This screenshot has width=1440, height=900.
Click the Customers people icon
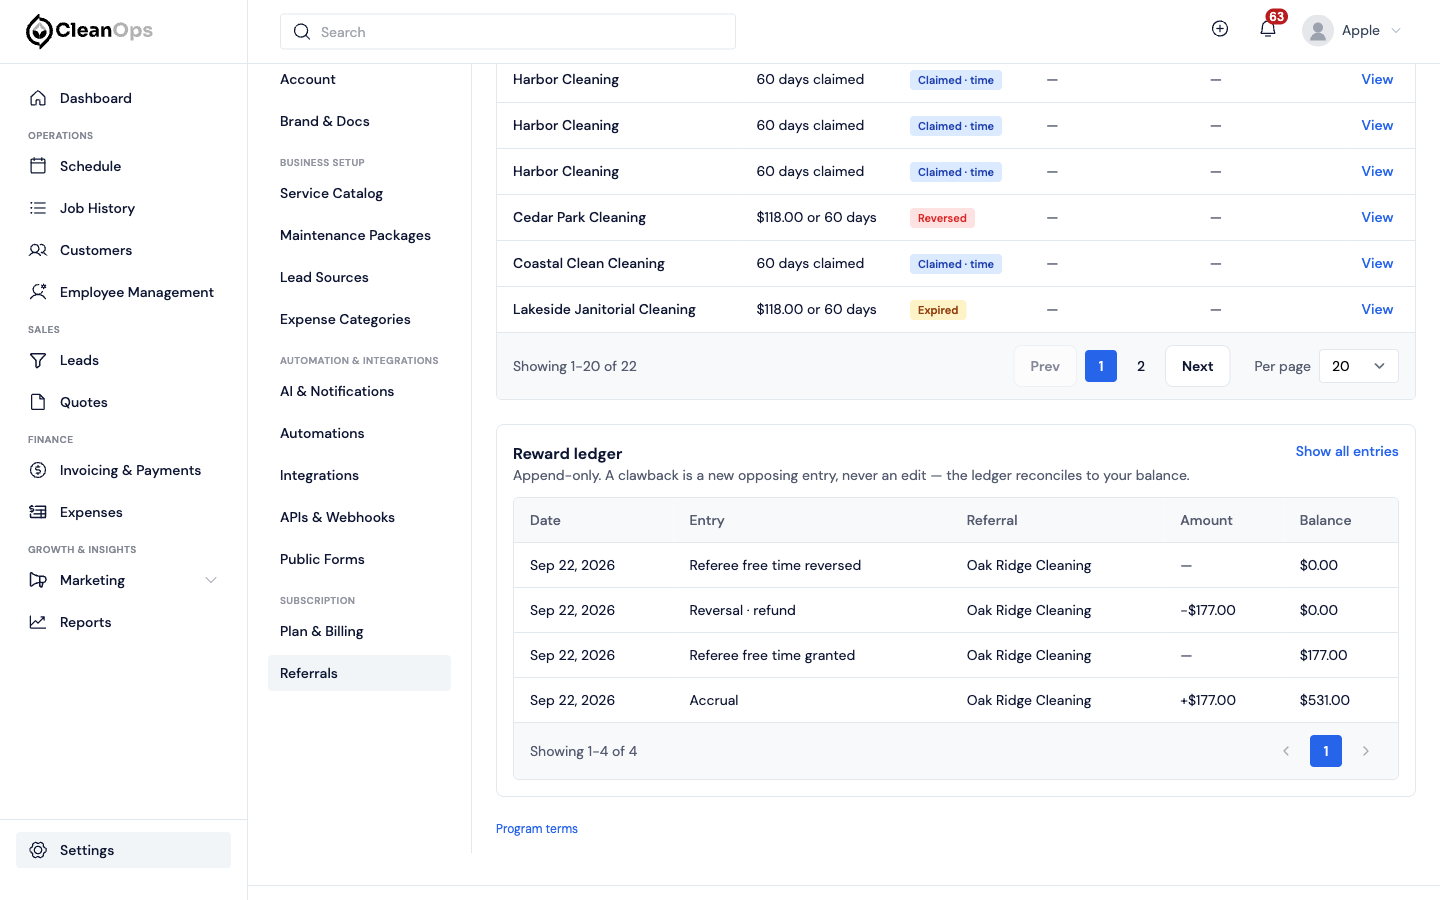coord(38,250)
